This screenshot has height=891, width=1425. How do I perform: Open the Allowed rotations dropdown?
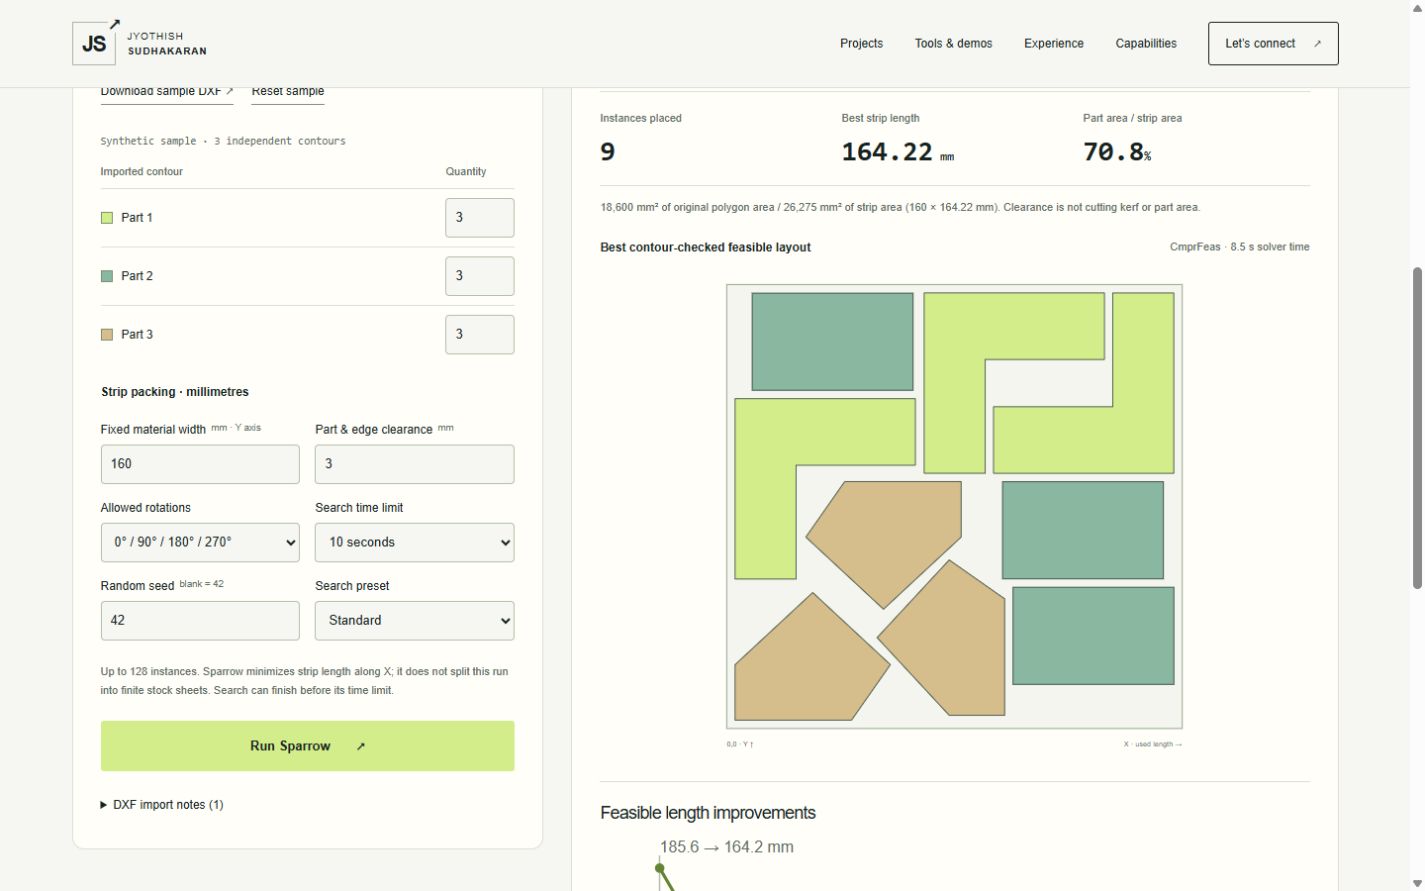(x=200, y=542)
